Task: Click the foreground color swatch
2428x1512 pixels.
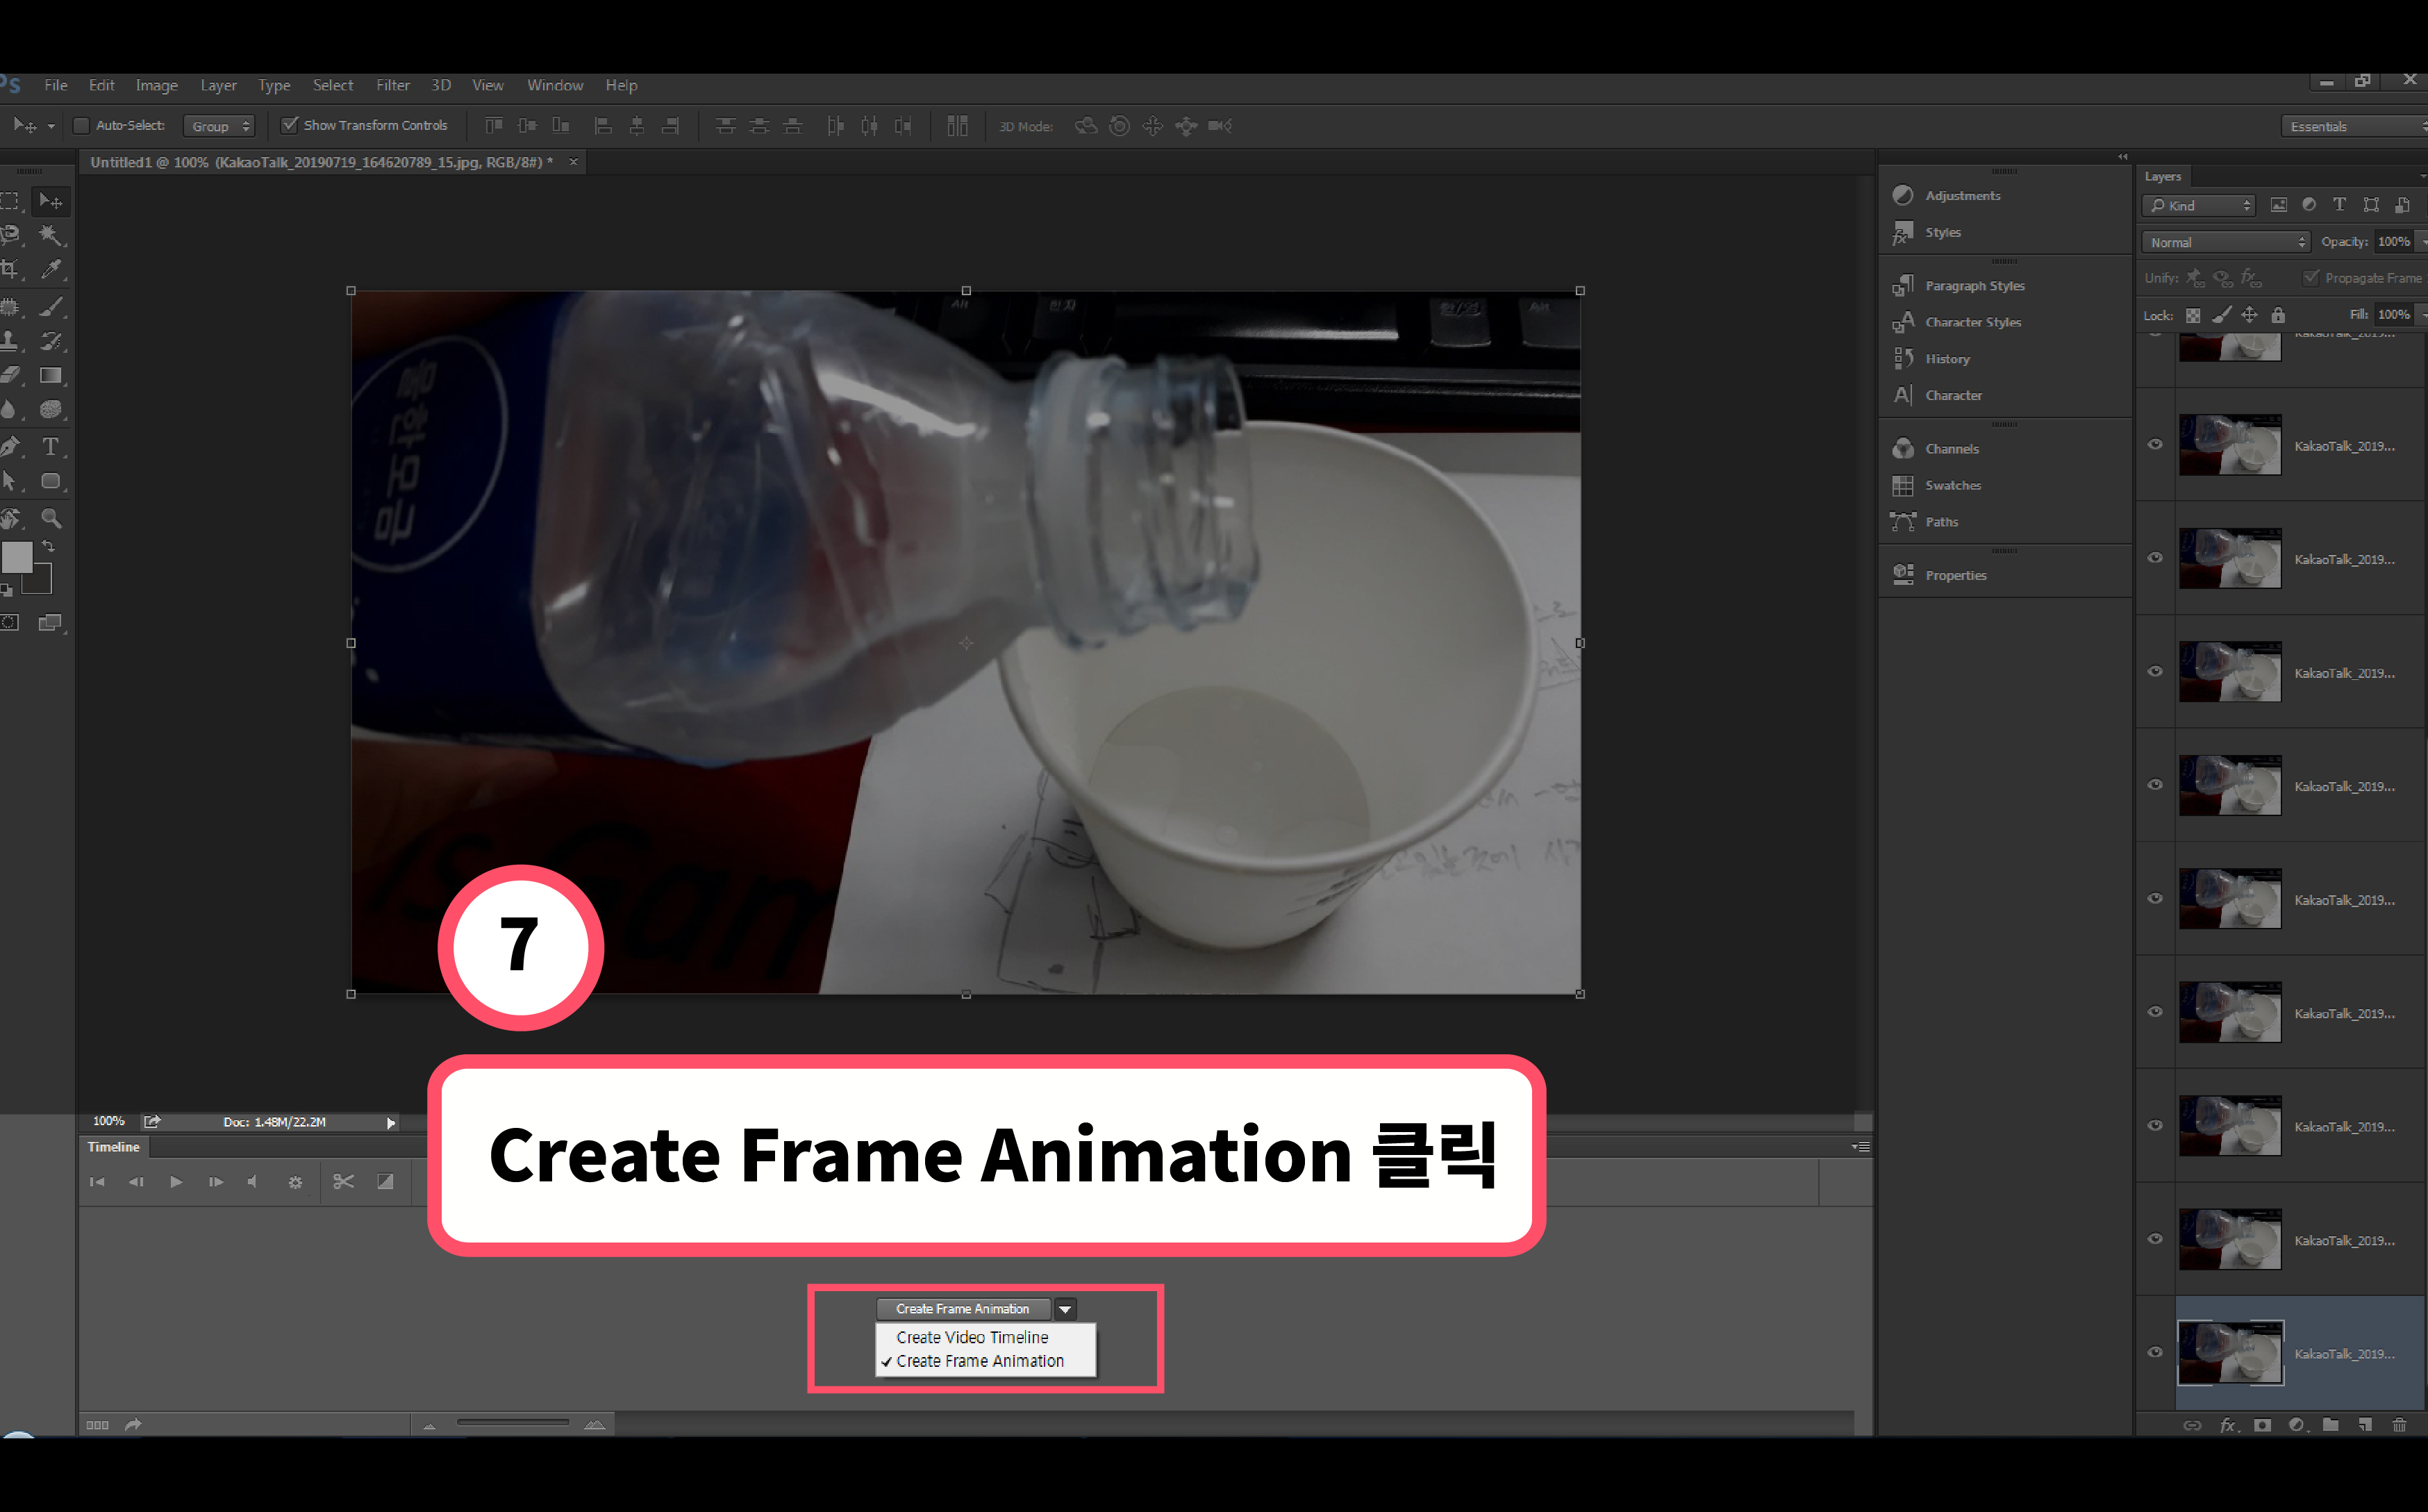Action: click(17, 557)
